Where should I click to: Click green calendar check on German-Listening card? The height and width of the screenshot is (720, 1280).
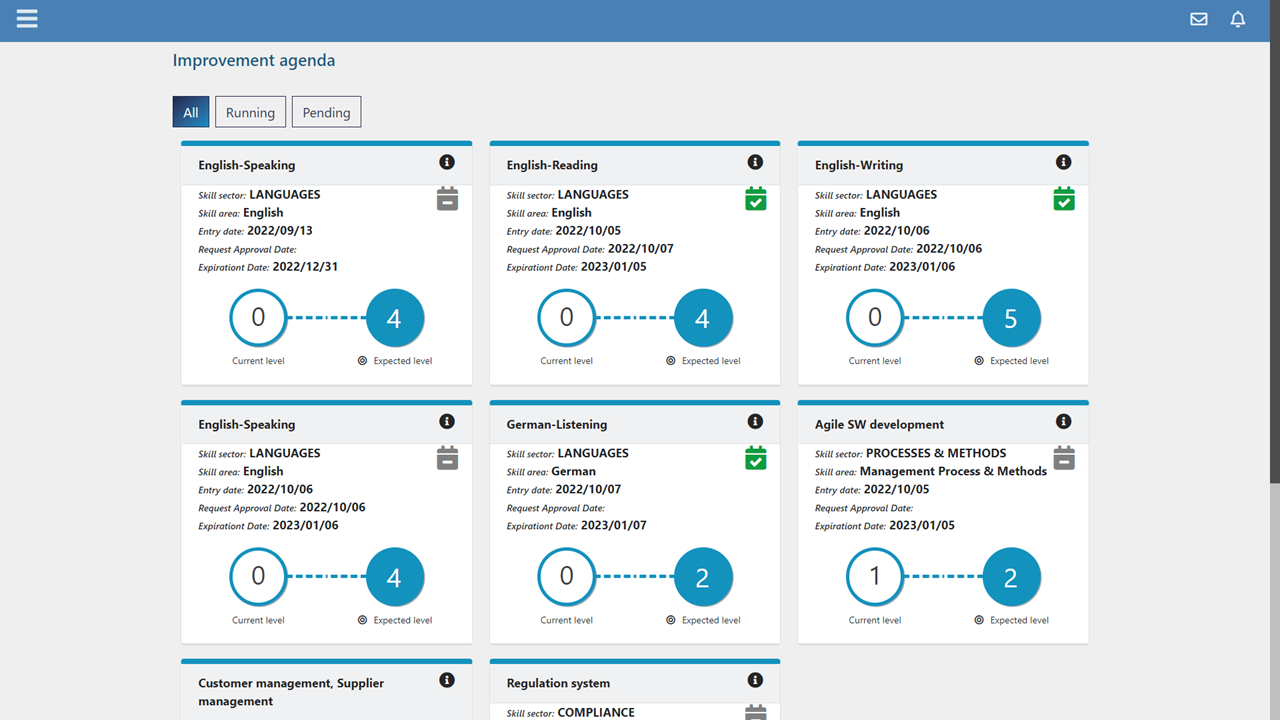756,458
